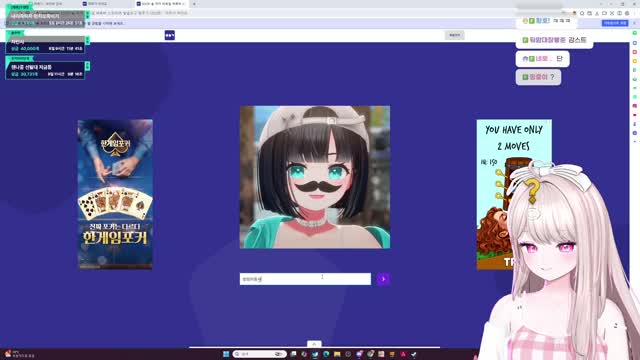Click the weather widget at the taskbar's left end

(20, 354)
